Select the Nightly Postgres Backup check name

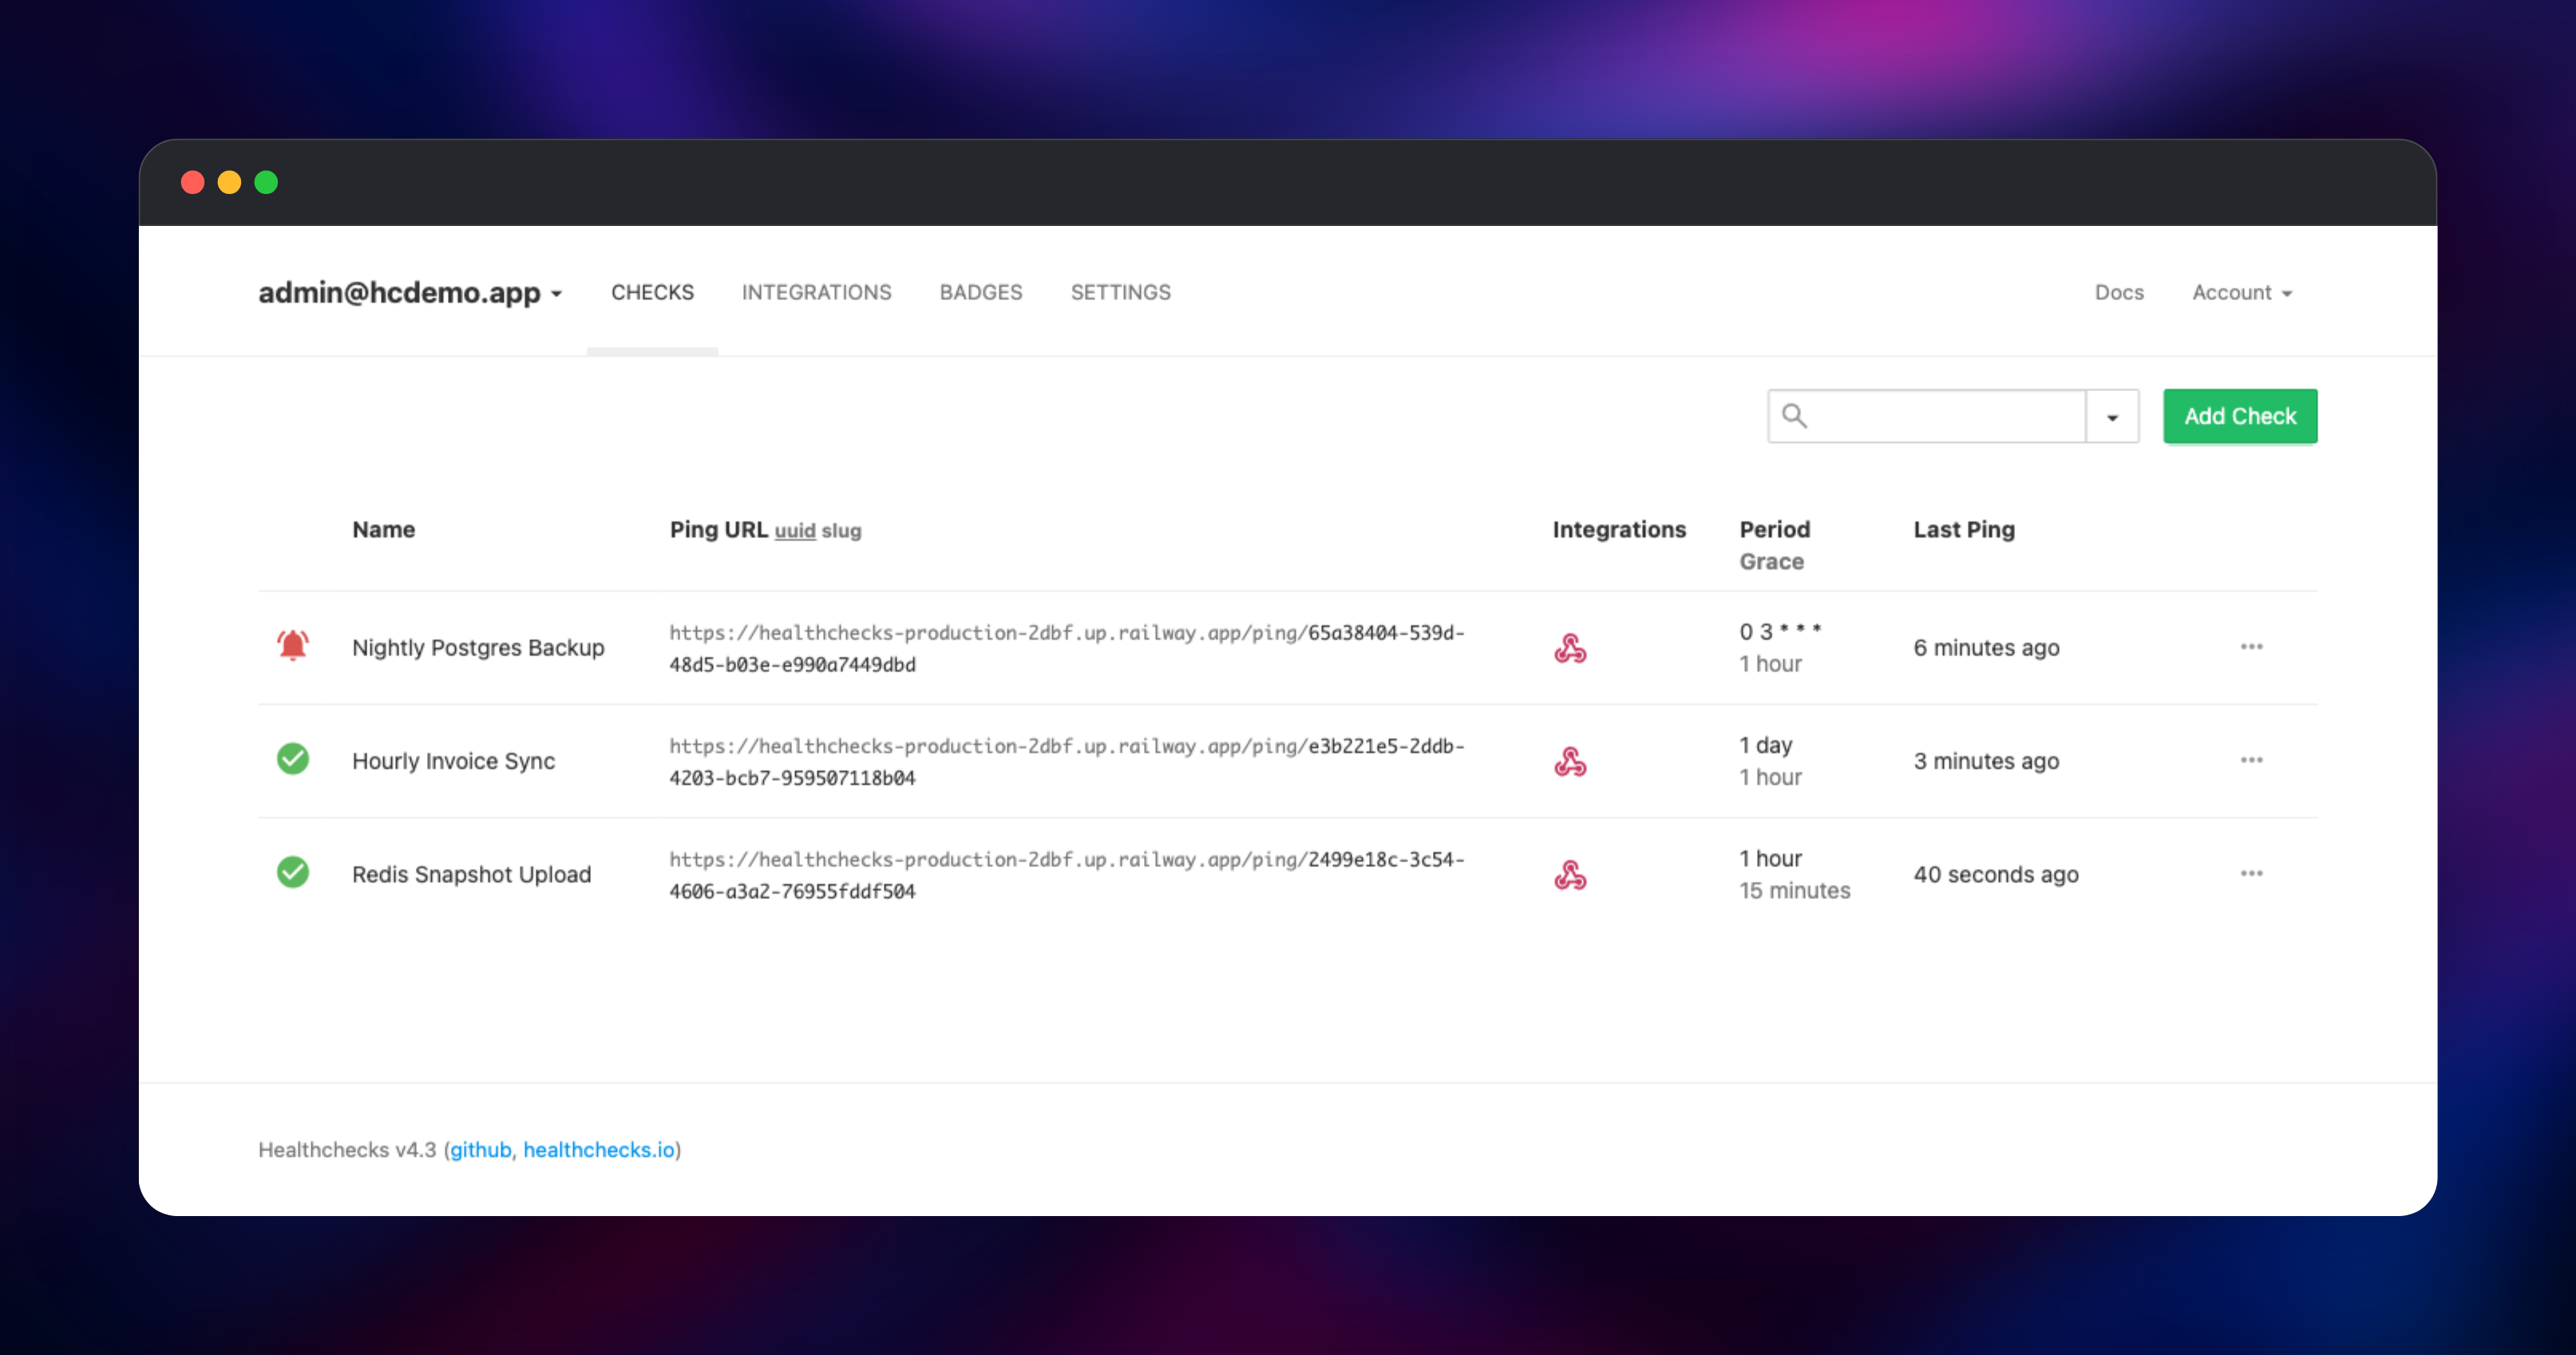click(x=478, y=648)
